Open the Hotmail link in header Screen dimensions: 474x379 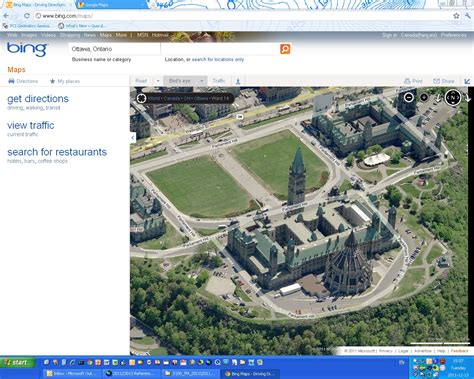(160, 35)
